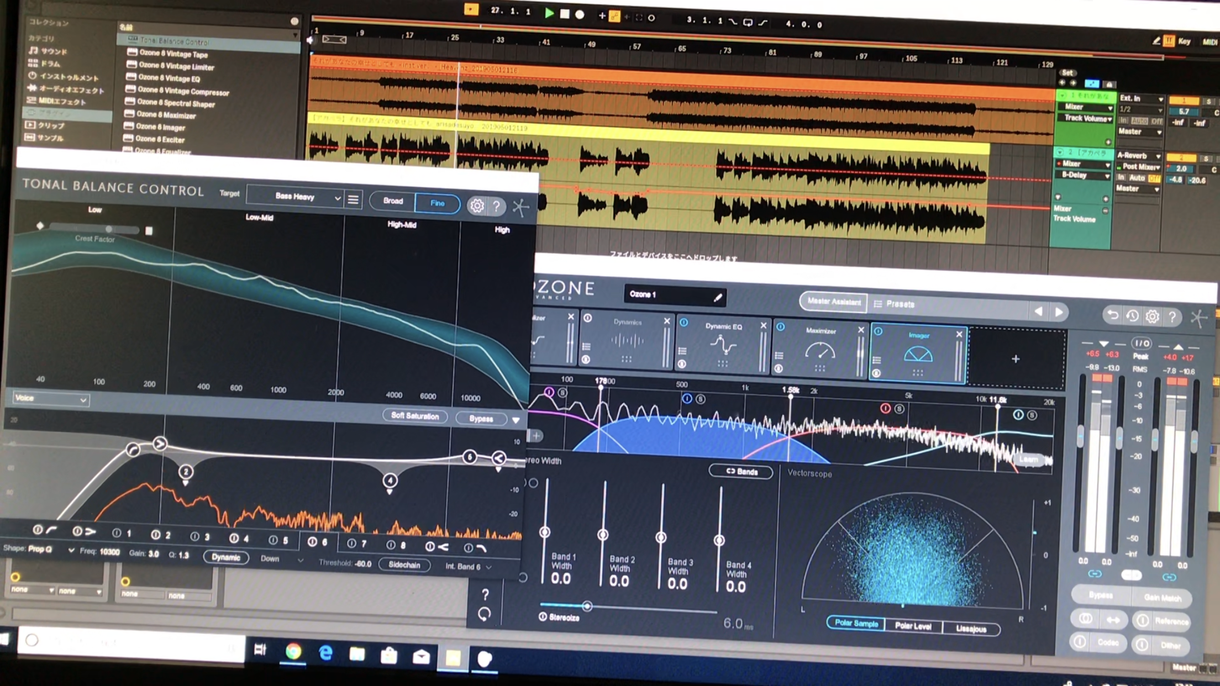The width and height of the screenshot is (1220, 686).
Task: Open the A-Reverb send dropdown in Ableton
Action: point(1137,156)
